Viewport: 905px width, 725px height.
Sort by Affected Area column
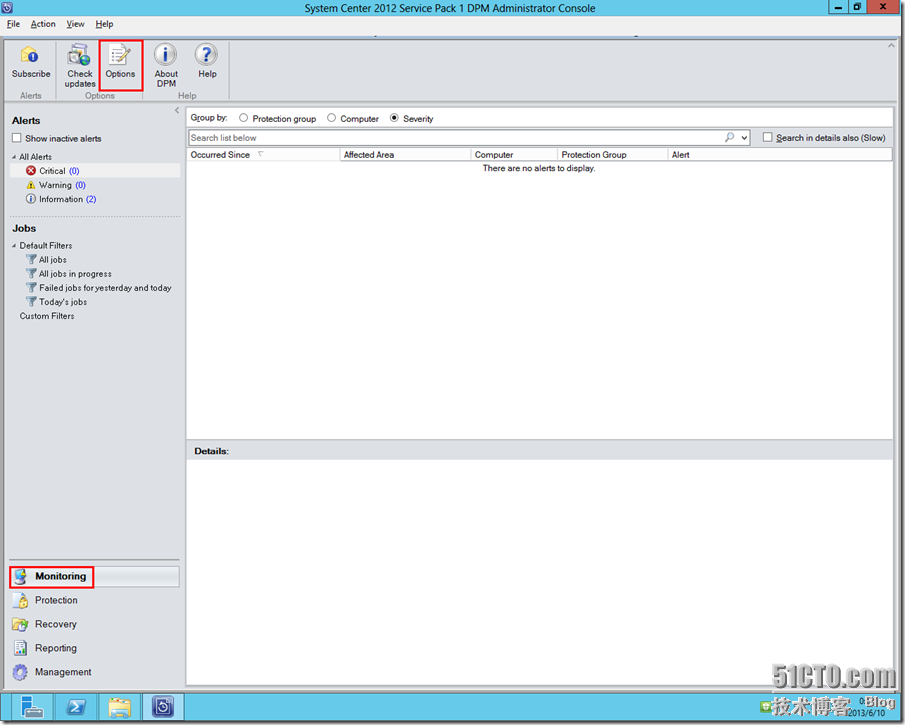(405, 155)
